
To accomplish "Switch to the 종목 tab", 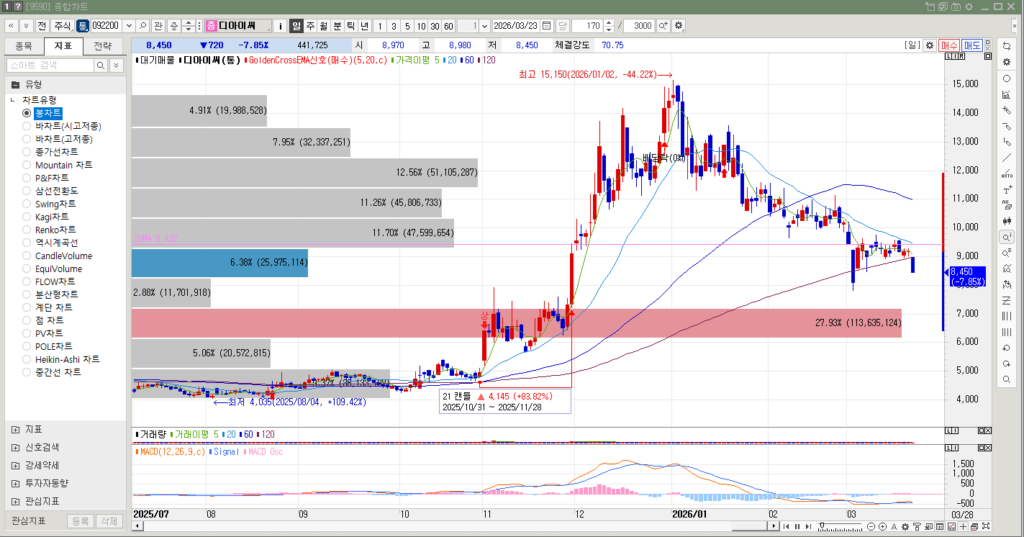I will [x=24, y=46].
